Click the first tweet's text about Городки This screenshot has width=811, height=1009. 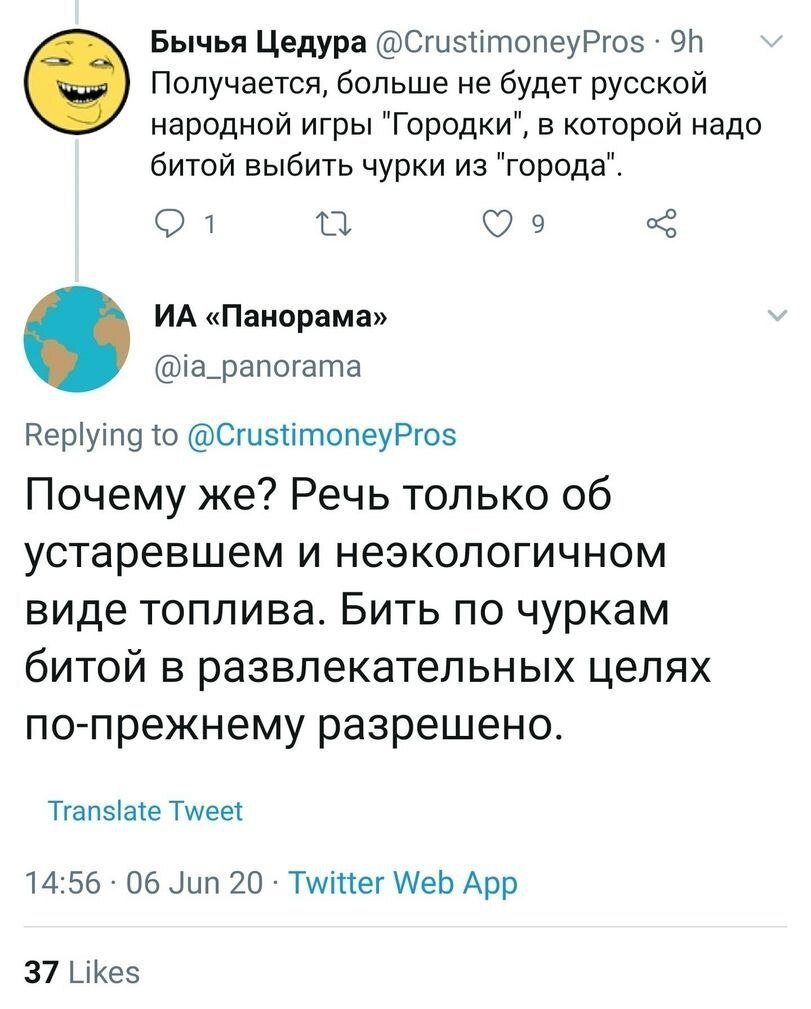(x=442, y=124)
